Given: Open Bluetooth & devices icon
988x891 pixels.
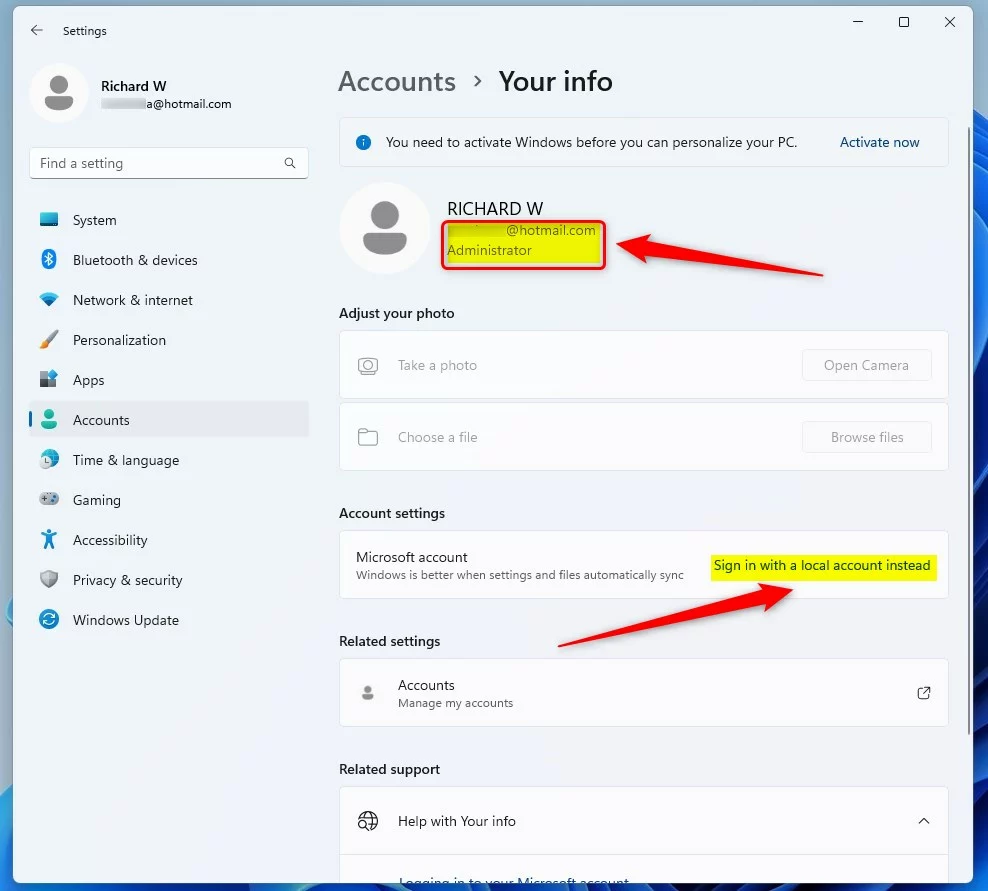Looking at the screenshot, I should (49, 260).
